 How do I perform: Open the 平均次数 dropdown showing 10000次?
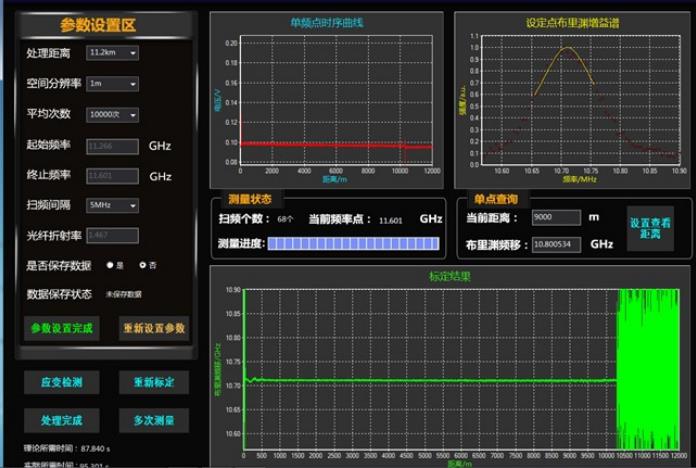click(x=112, y=115)
